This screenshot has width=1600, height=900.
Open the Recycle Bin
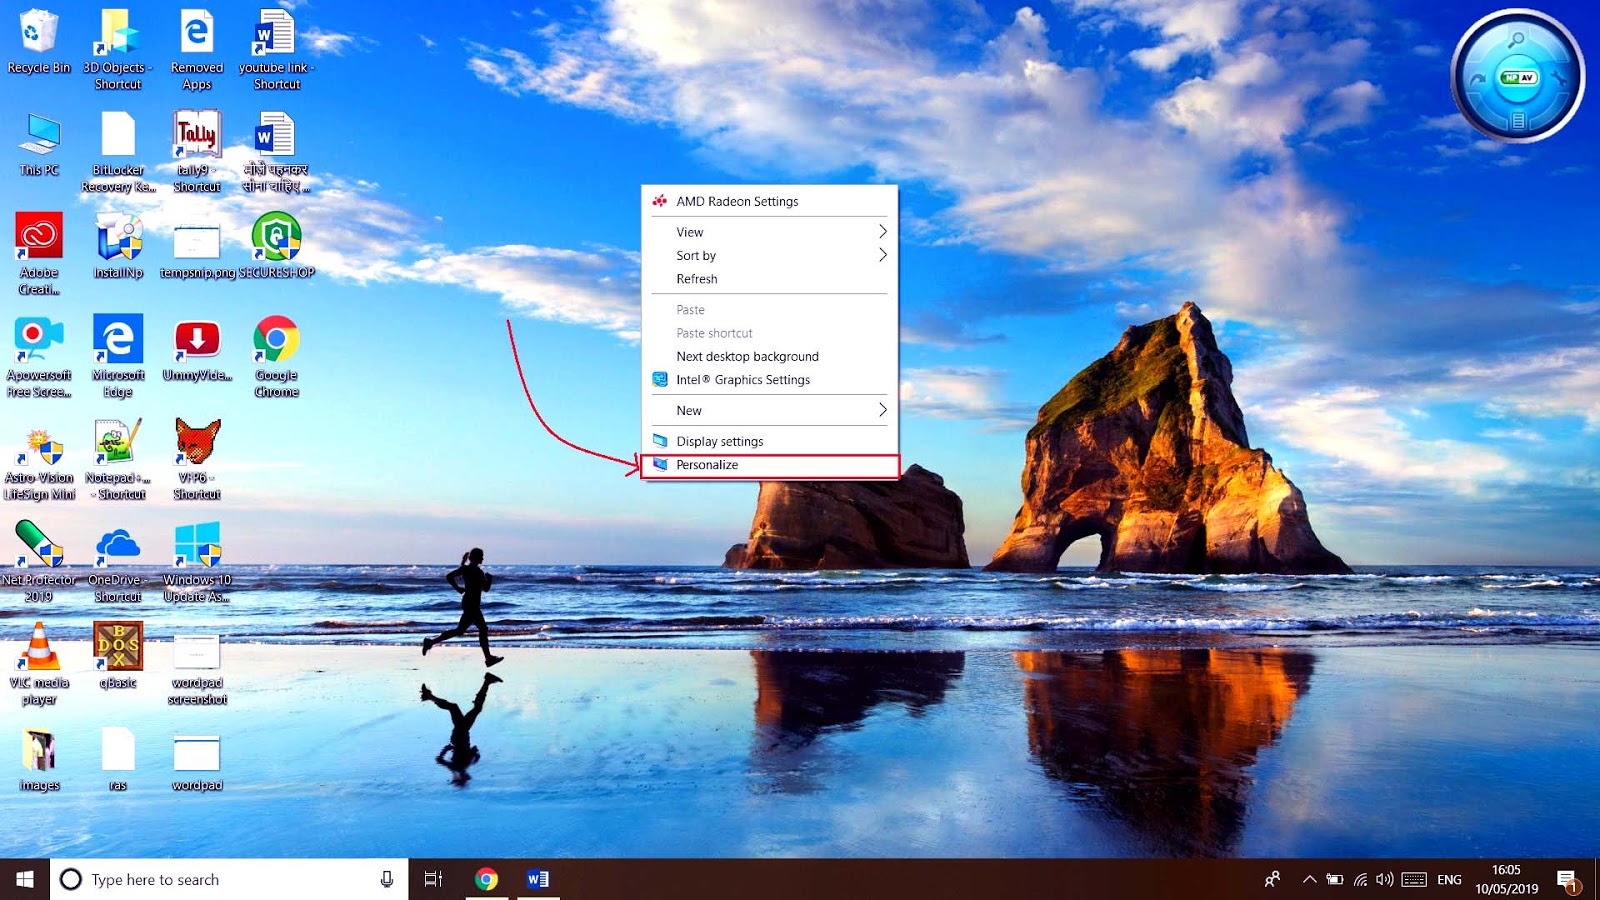[38, 35]
